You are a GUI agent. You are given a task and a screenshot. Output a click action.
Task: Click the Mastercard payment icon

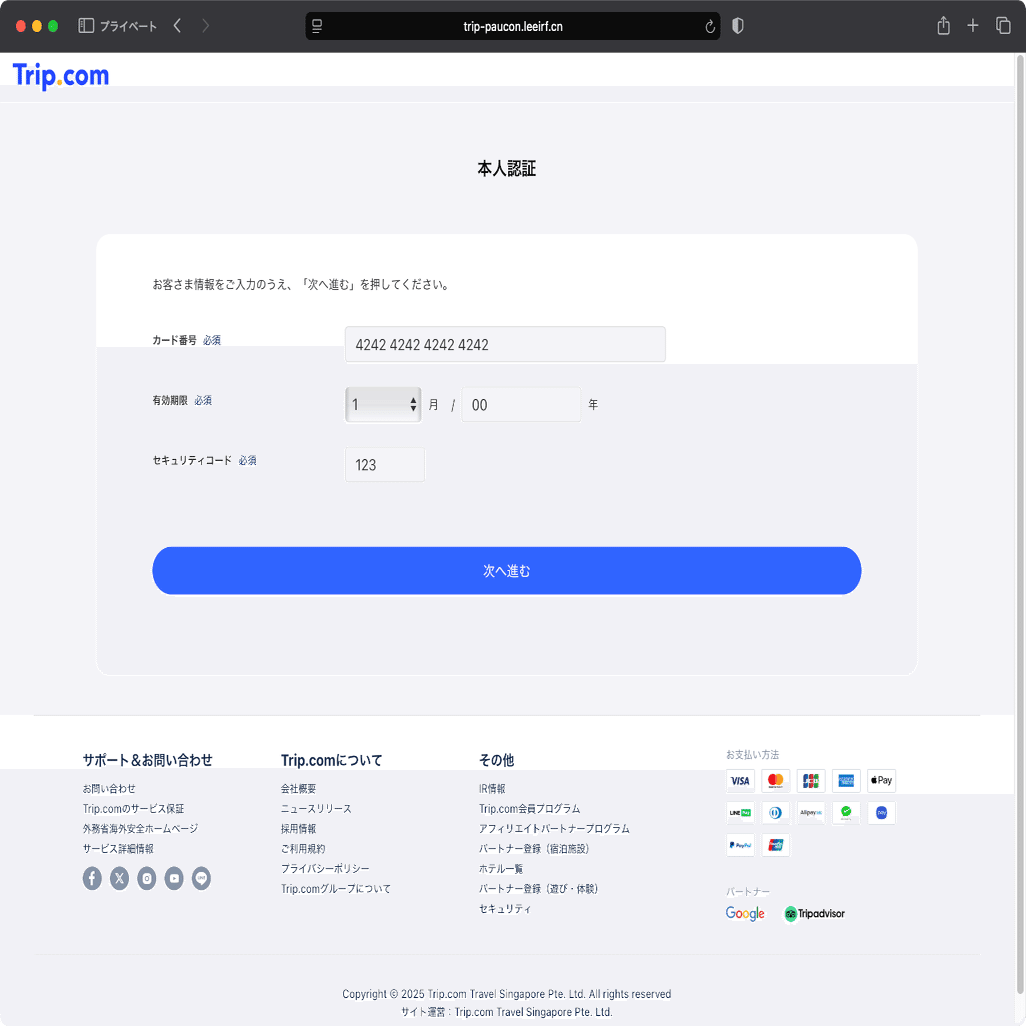coord(775,781)
